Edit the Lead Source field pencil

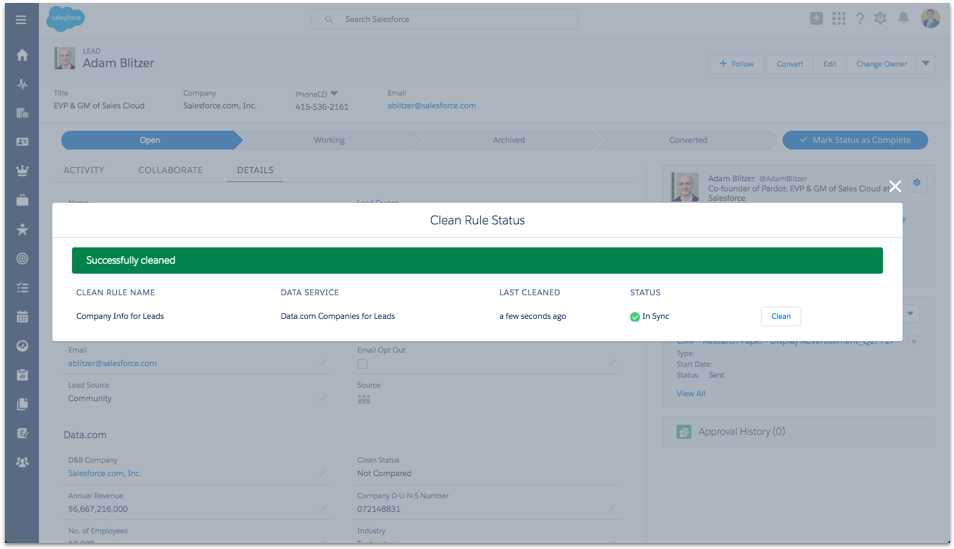323,398
